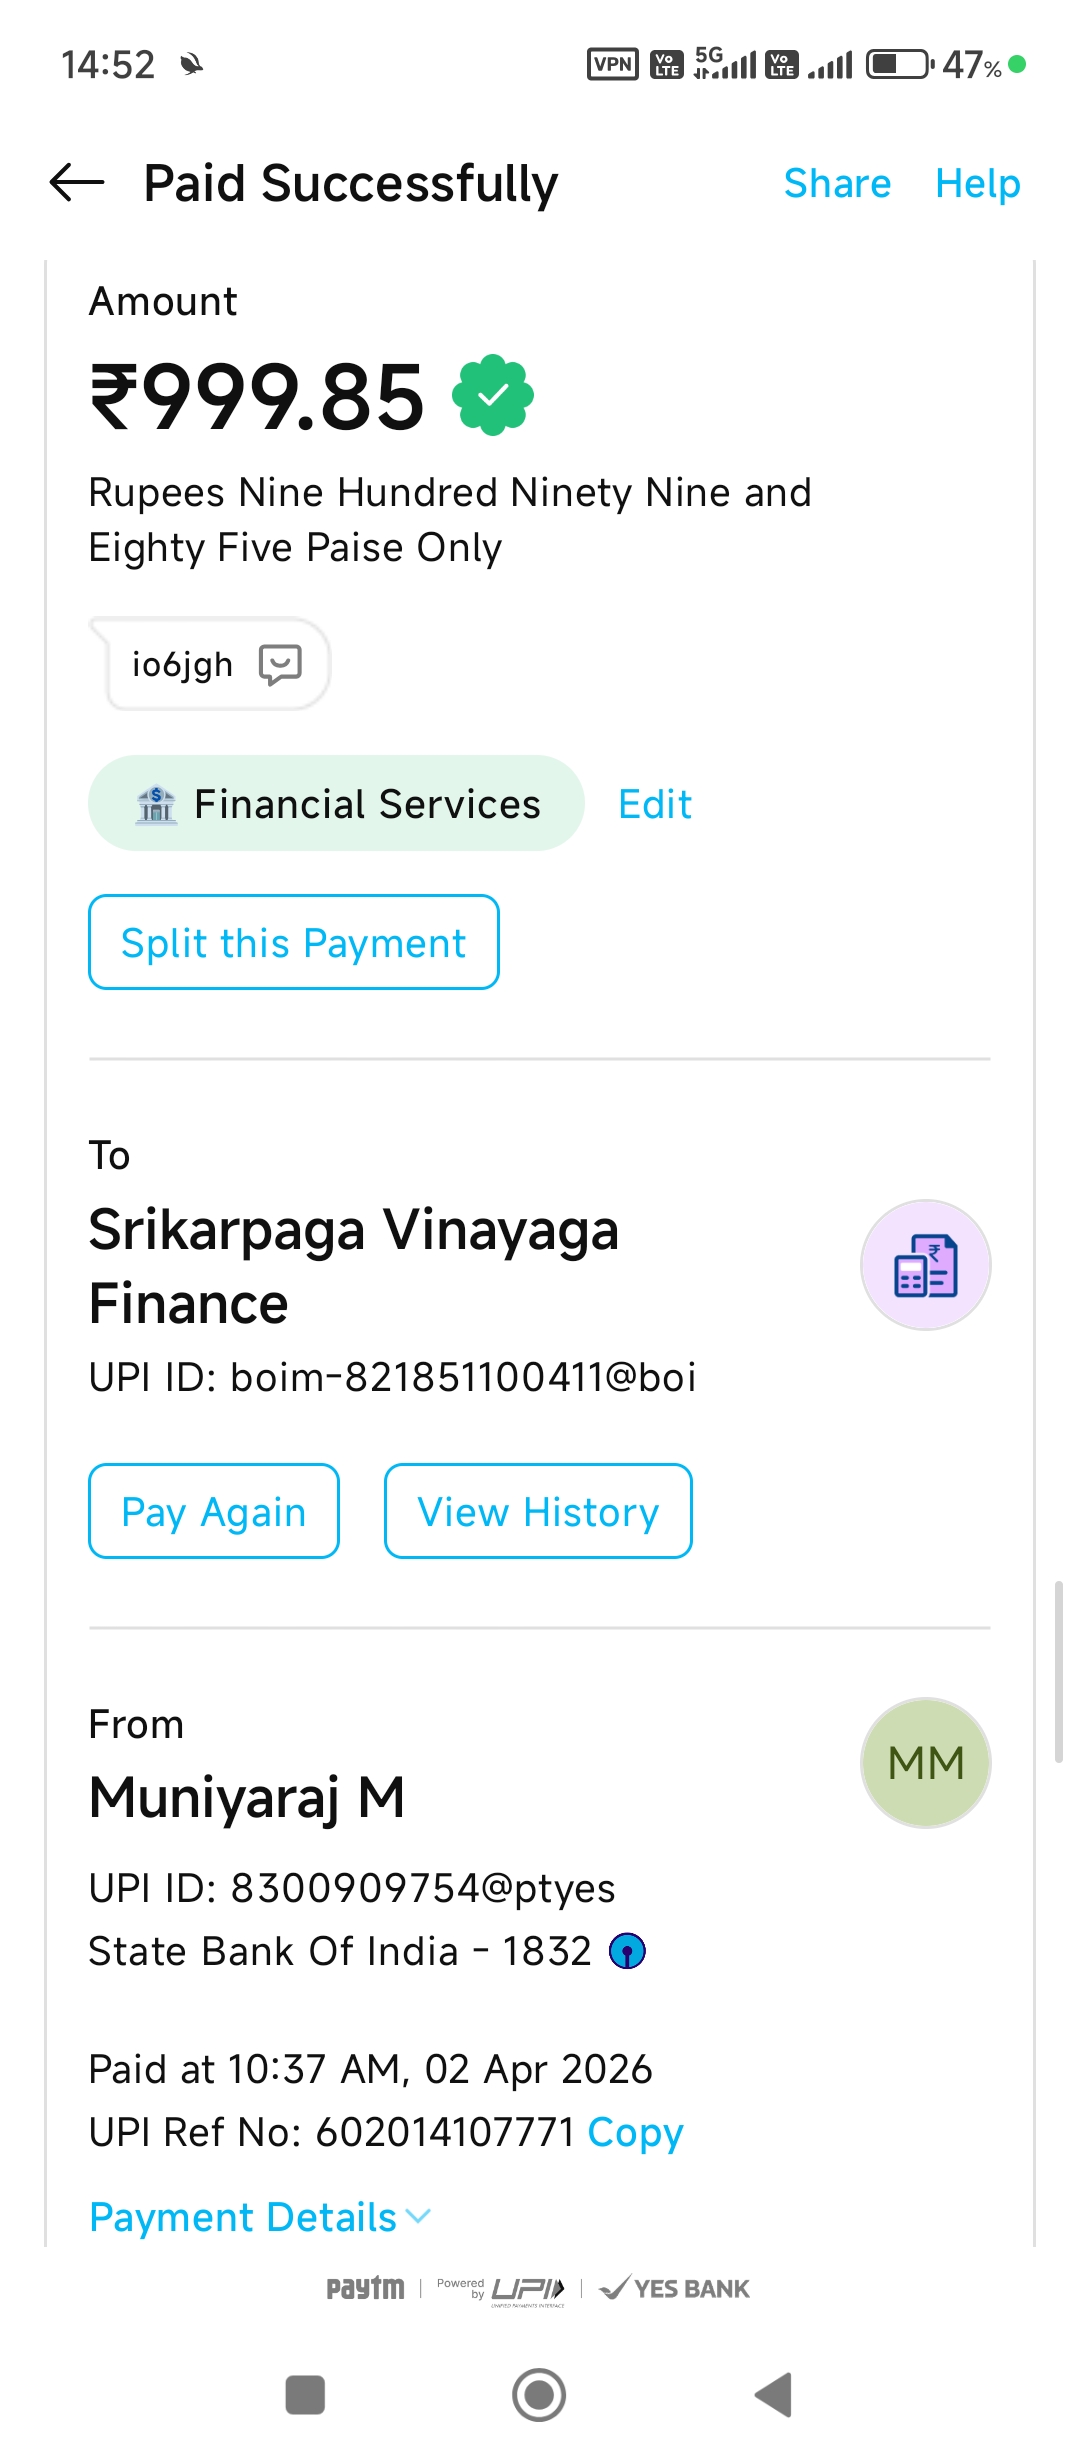Edit the Financial Services category
The width and height of the screenshot is (1080, 2460).
tap(655, 804)
